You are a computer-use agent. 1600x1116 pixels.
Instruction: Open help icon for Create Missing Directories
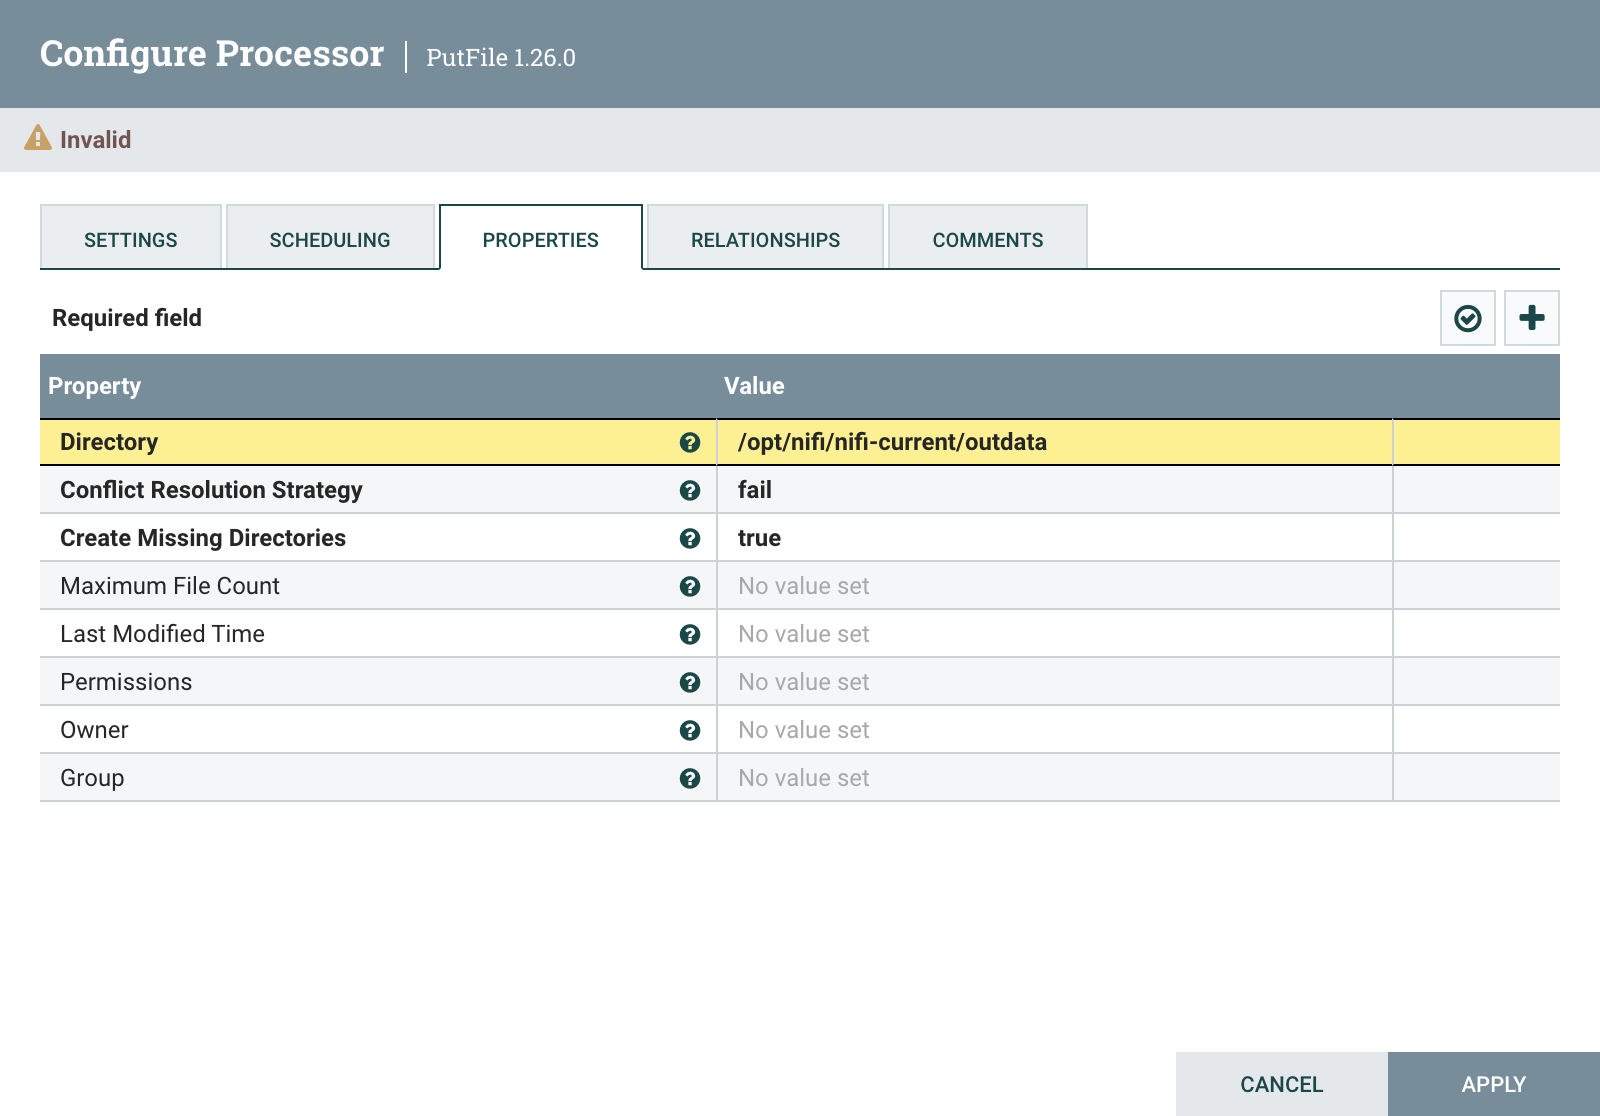click(x=689, y=538)
